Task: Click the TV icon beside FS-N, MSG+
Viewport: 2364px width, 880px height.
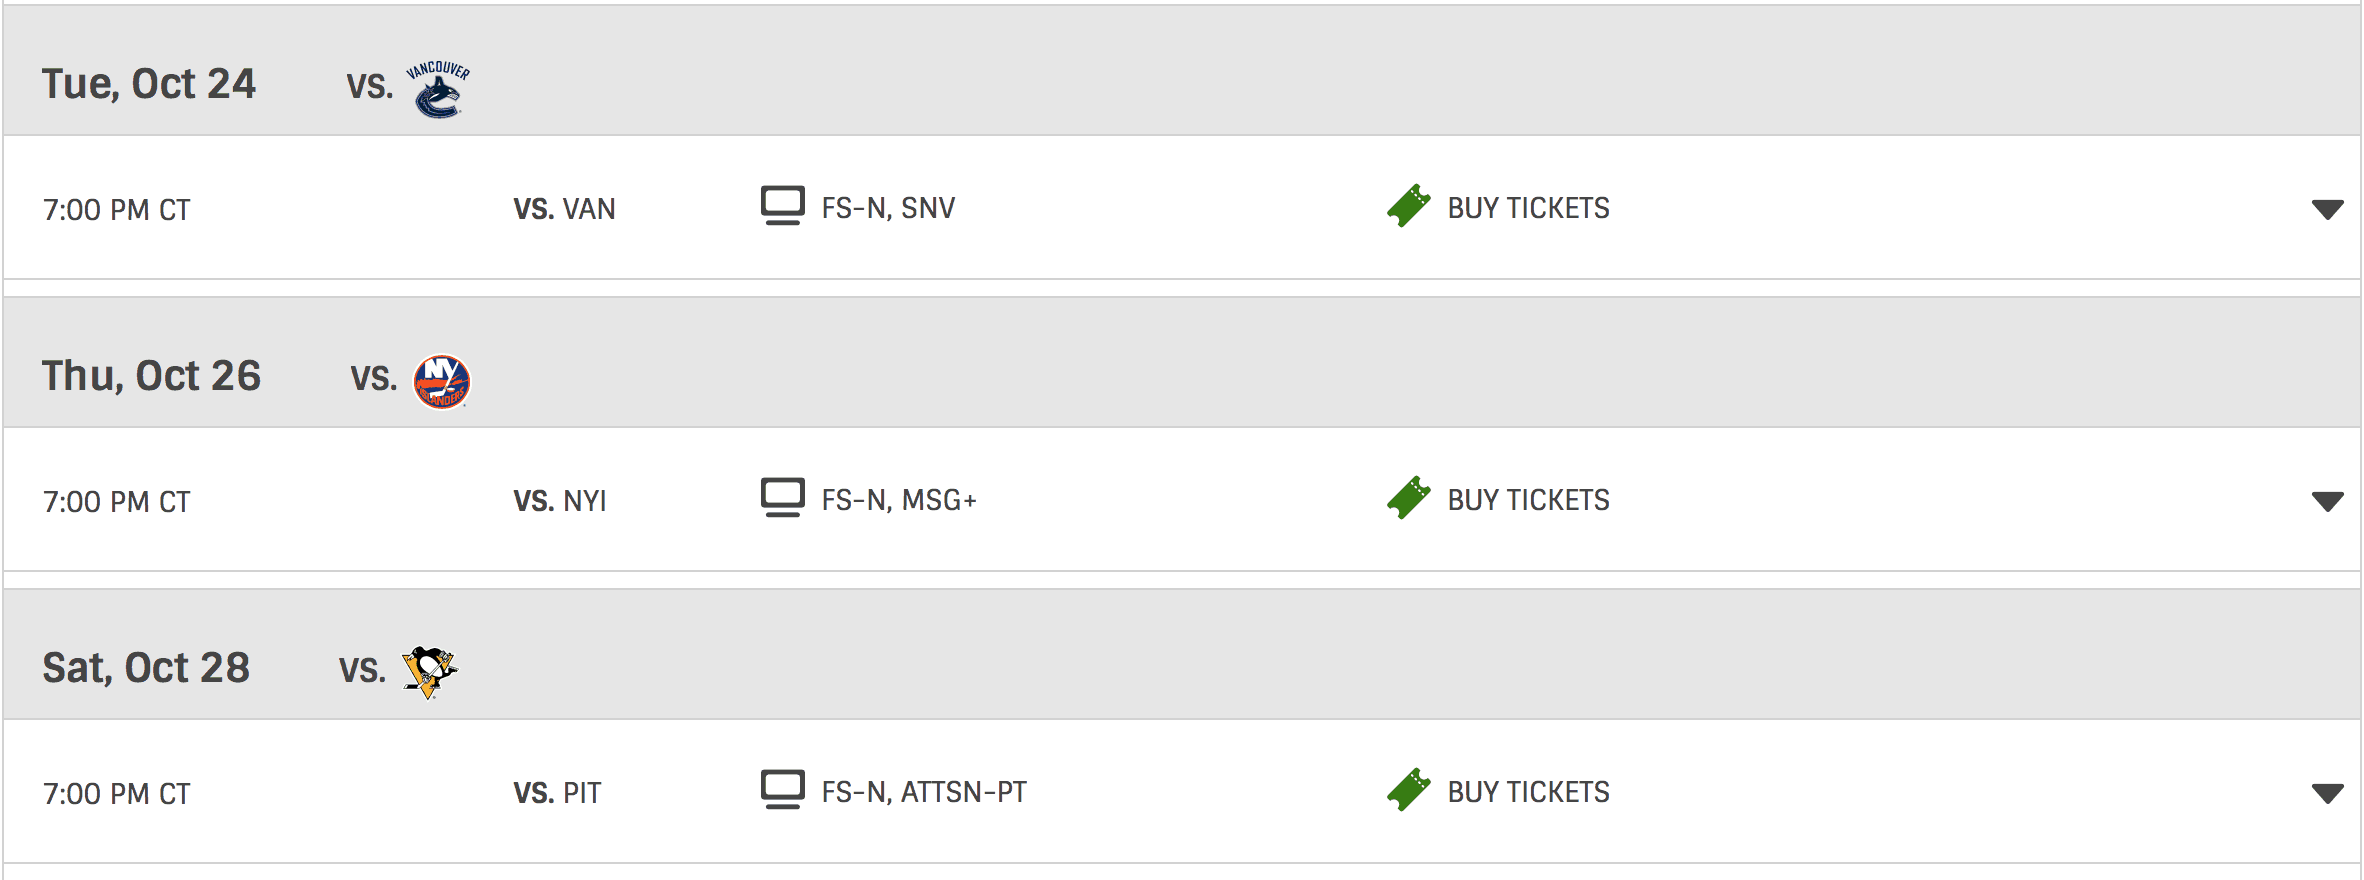Action: click(x=782, y=498)
